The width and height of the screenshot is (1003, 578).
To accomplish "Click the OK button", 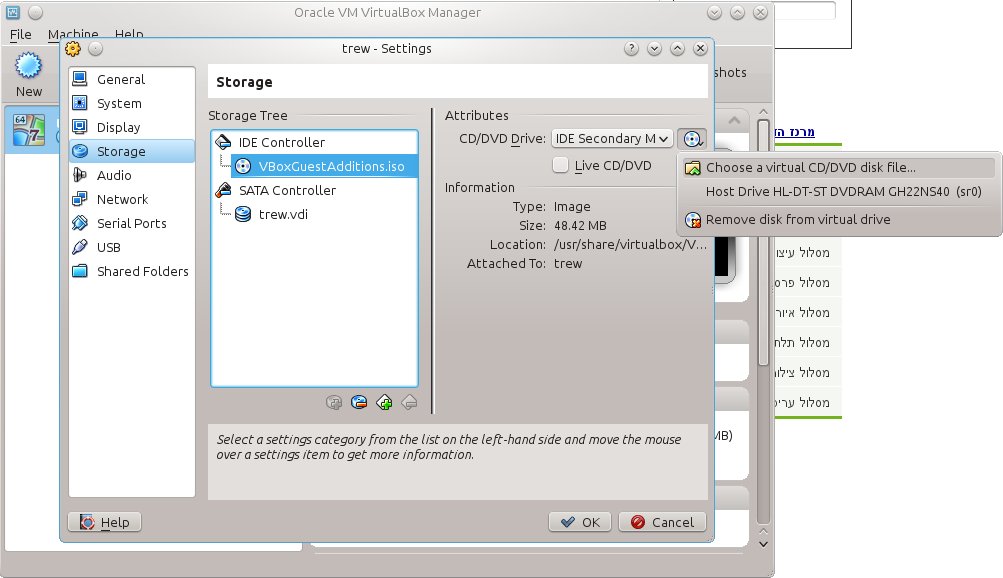I will pos(580,522).
